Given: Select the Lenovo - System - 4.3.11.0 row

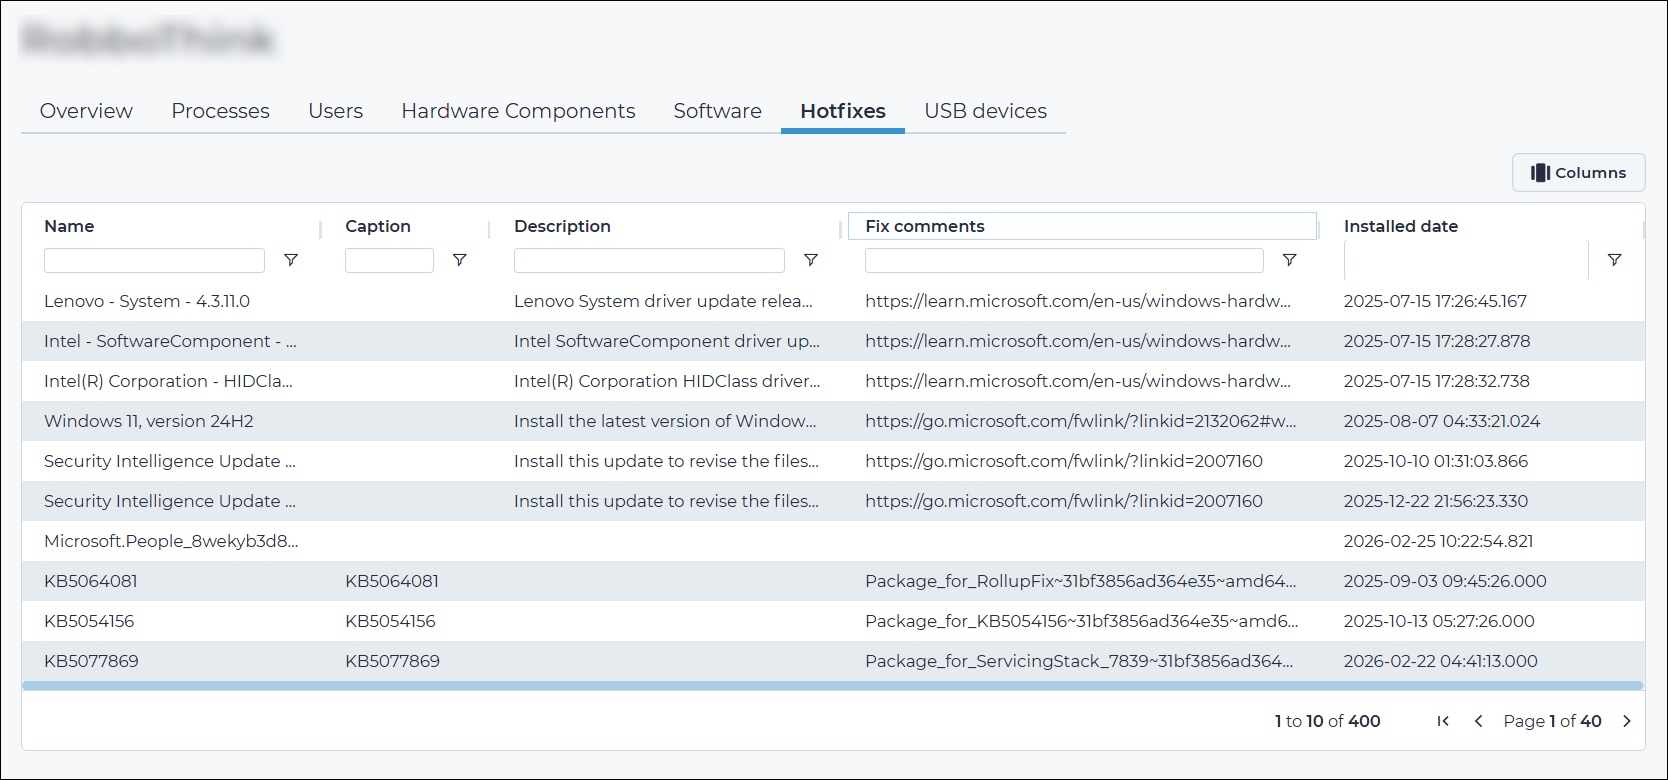Looking at the screenshot, I should click(833, 301).
